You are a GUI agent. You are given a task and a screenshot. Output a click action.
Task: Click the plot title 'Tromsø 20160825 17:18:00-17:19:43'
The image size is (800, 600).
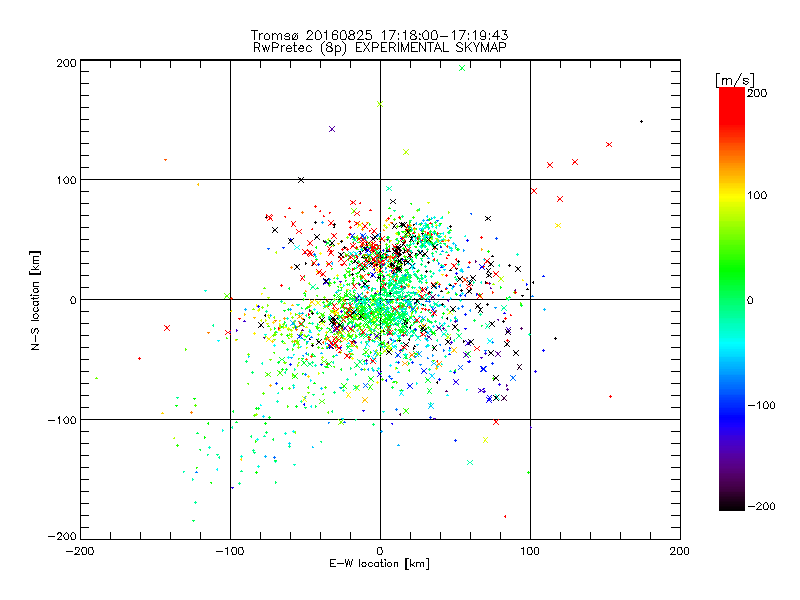pyautogui.click(x=379, y=35)
